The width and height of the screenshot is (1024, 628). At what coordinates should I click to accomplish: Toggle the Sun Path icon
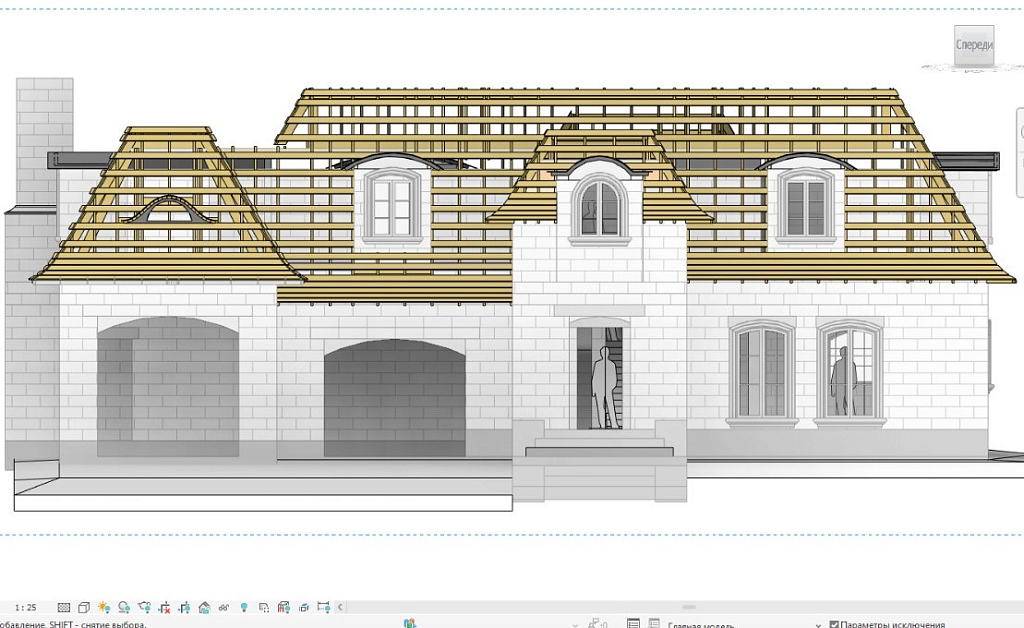[x=104, y=608]
